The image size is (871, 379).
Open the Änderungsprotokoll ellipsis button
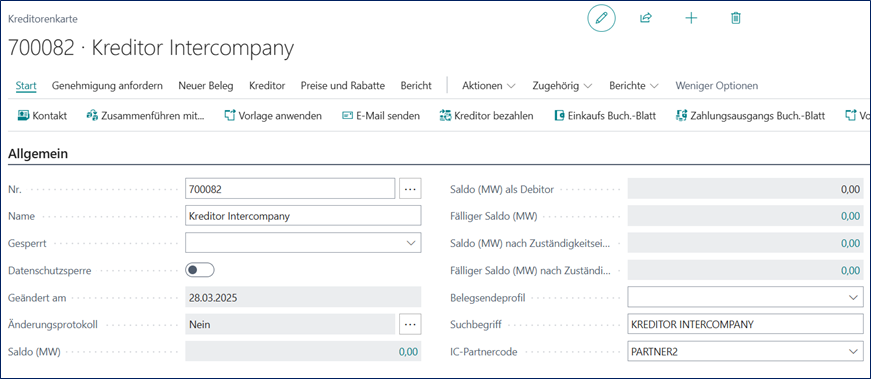[x=410, y=325]
